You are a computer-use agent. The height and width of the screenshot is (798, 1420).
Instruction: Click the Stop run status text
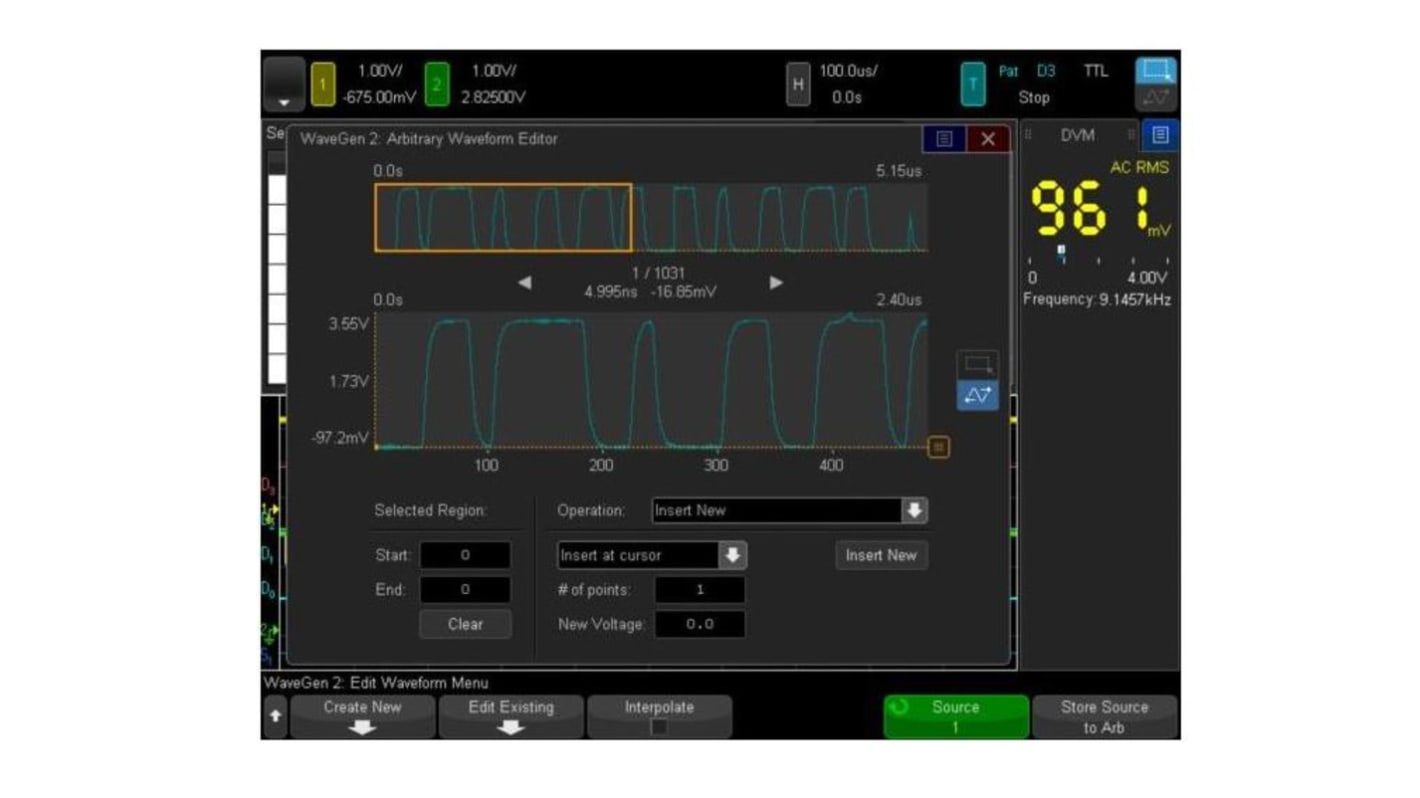[x=1034, y=98]
